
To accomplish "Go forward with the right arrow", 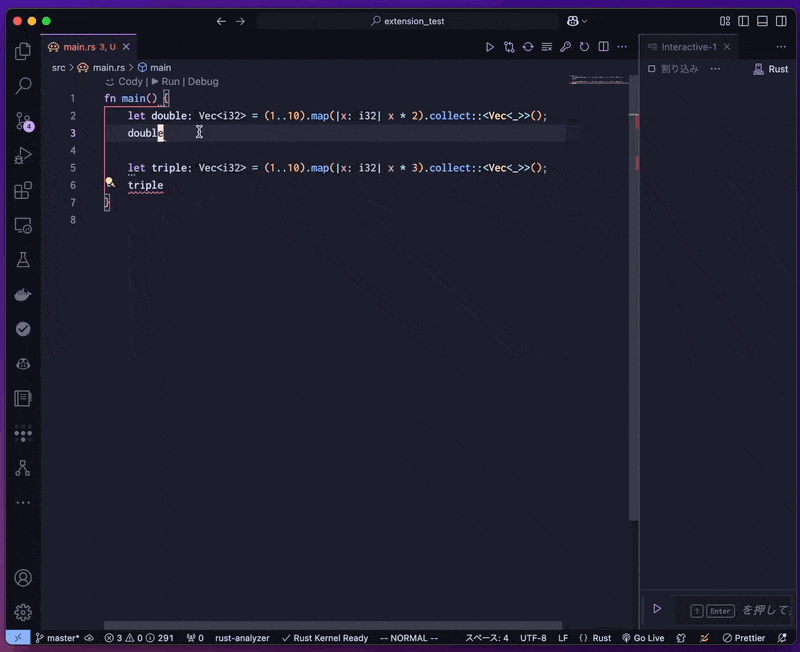I will pos(240,21).
